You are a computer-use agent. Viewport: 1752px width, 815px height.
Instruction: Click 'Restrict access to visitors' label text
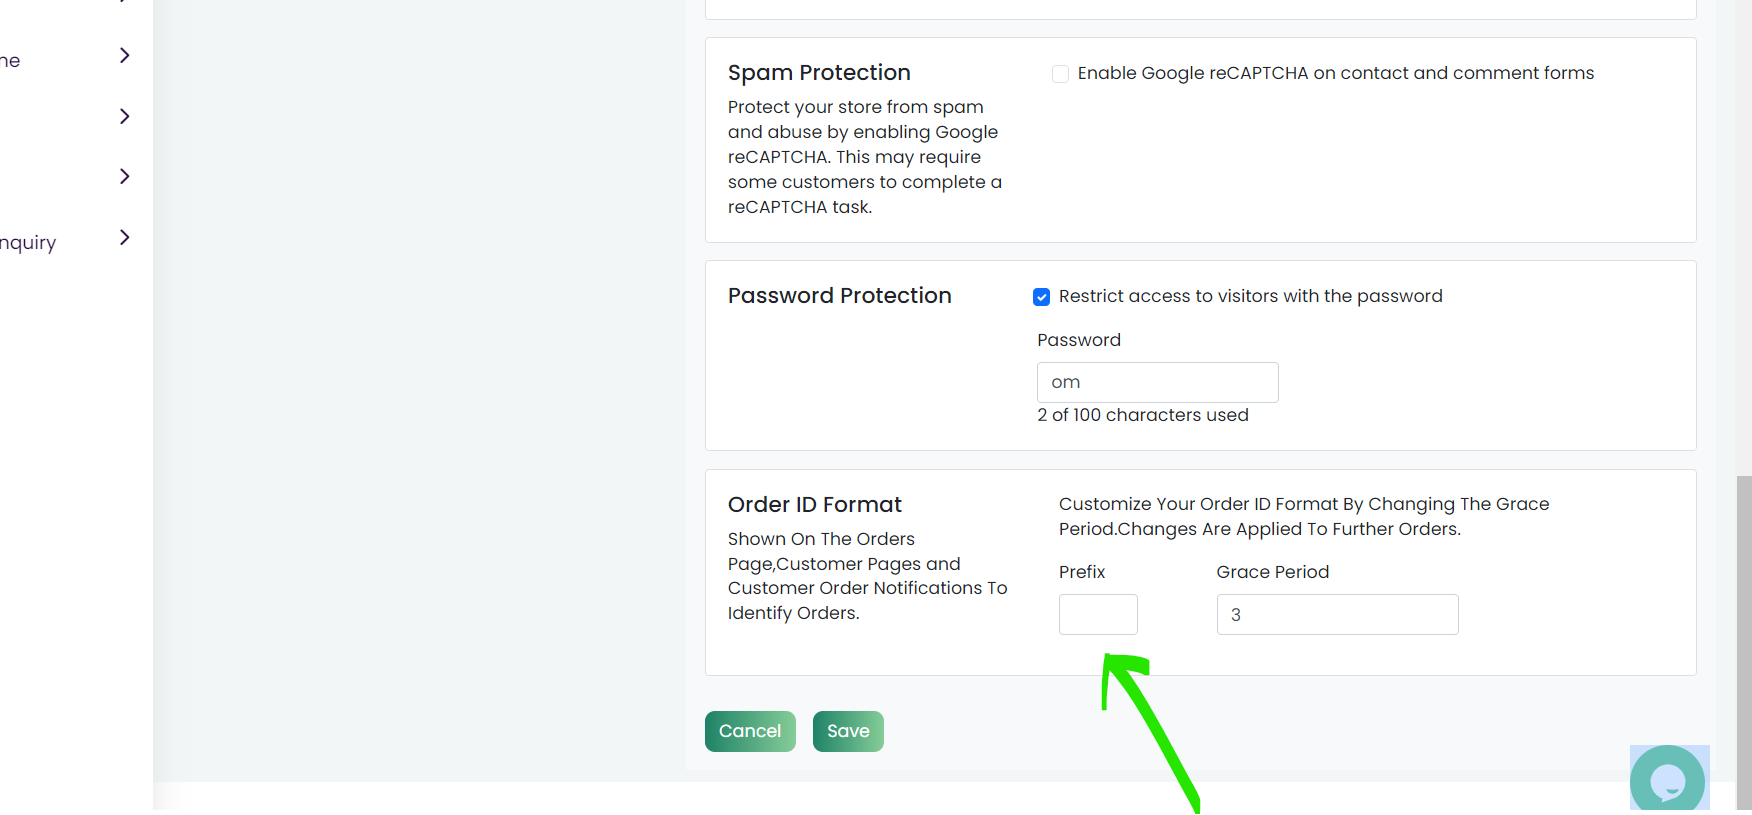click(x=1251, y=296)
